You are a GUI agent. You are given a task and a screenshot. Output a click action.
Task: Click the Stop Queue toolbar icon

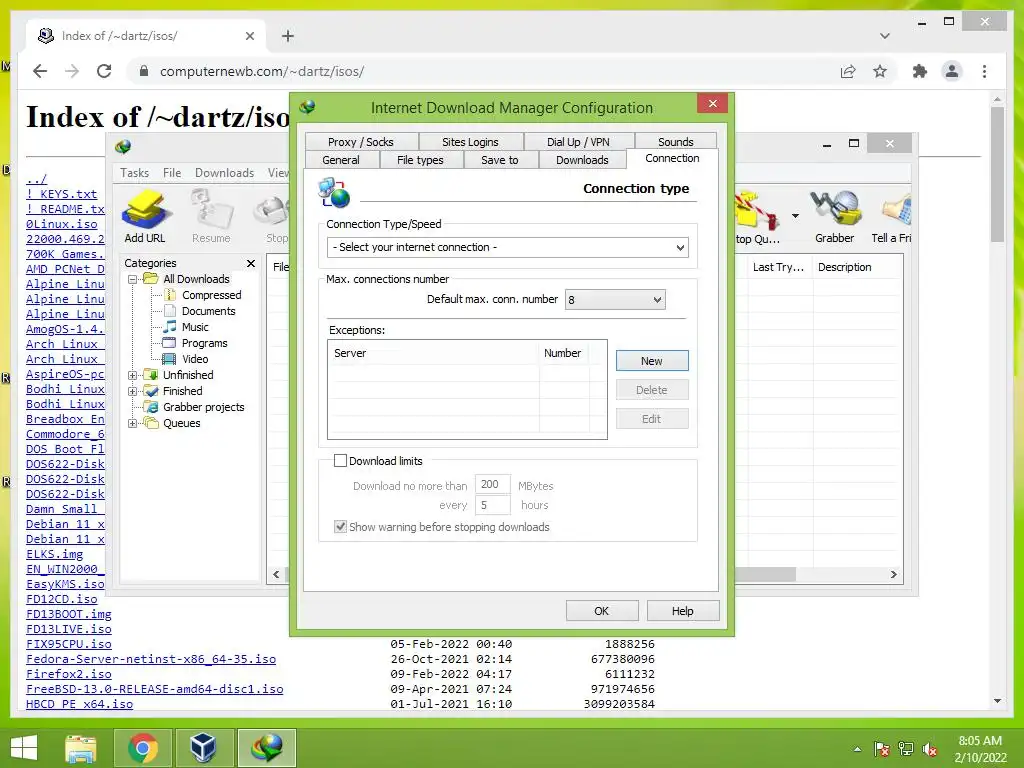(x=758, y=218)
